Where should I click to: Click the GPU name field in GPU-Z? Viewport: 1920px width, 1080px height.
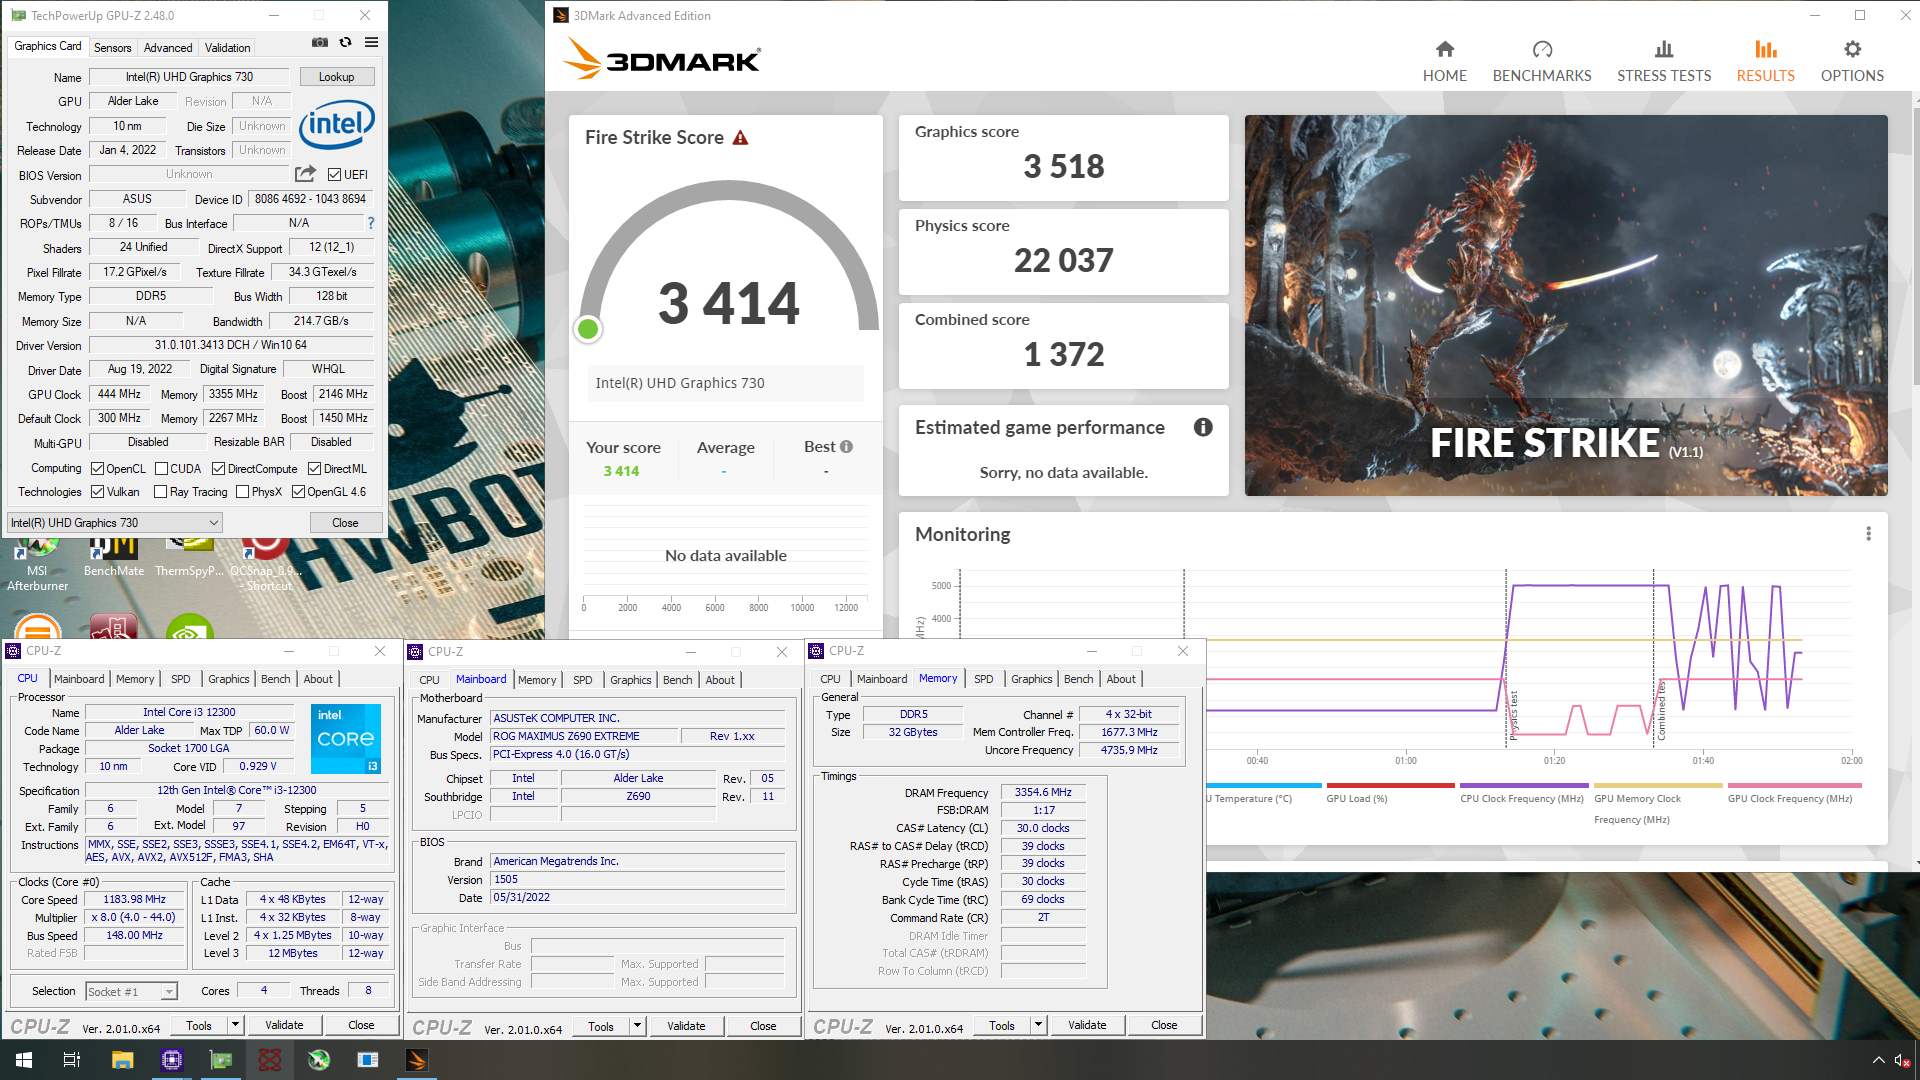(189, 77)
